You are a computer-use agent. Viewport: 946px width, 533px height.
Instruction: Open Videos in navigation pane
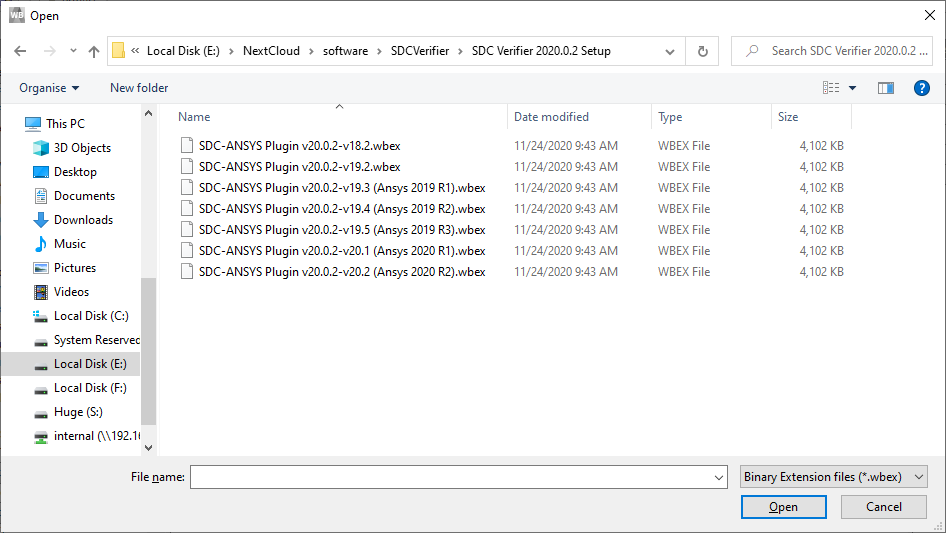pos(71,292)
